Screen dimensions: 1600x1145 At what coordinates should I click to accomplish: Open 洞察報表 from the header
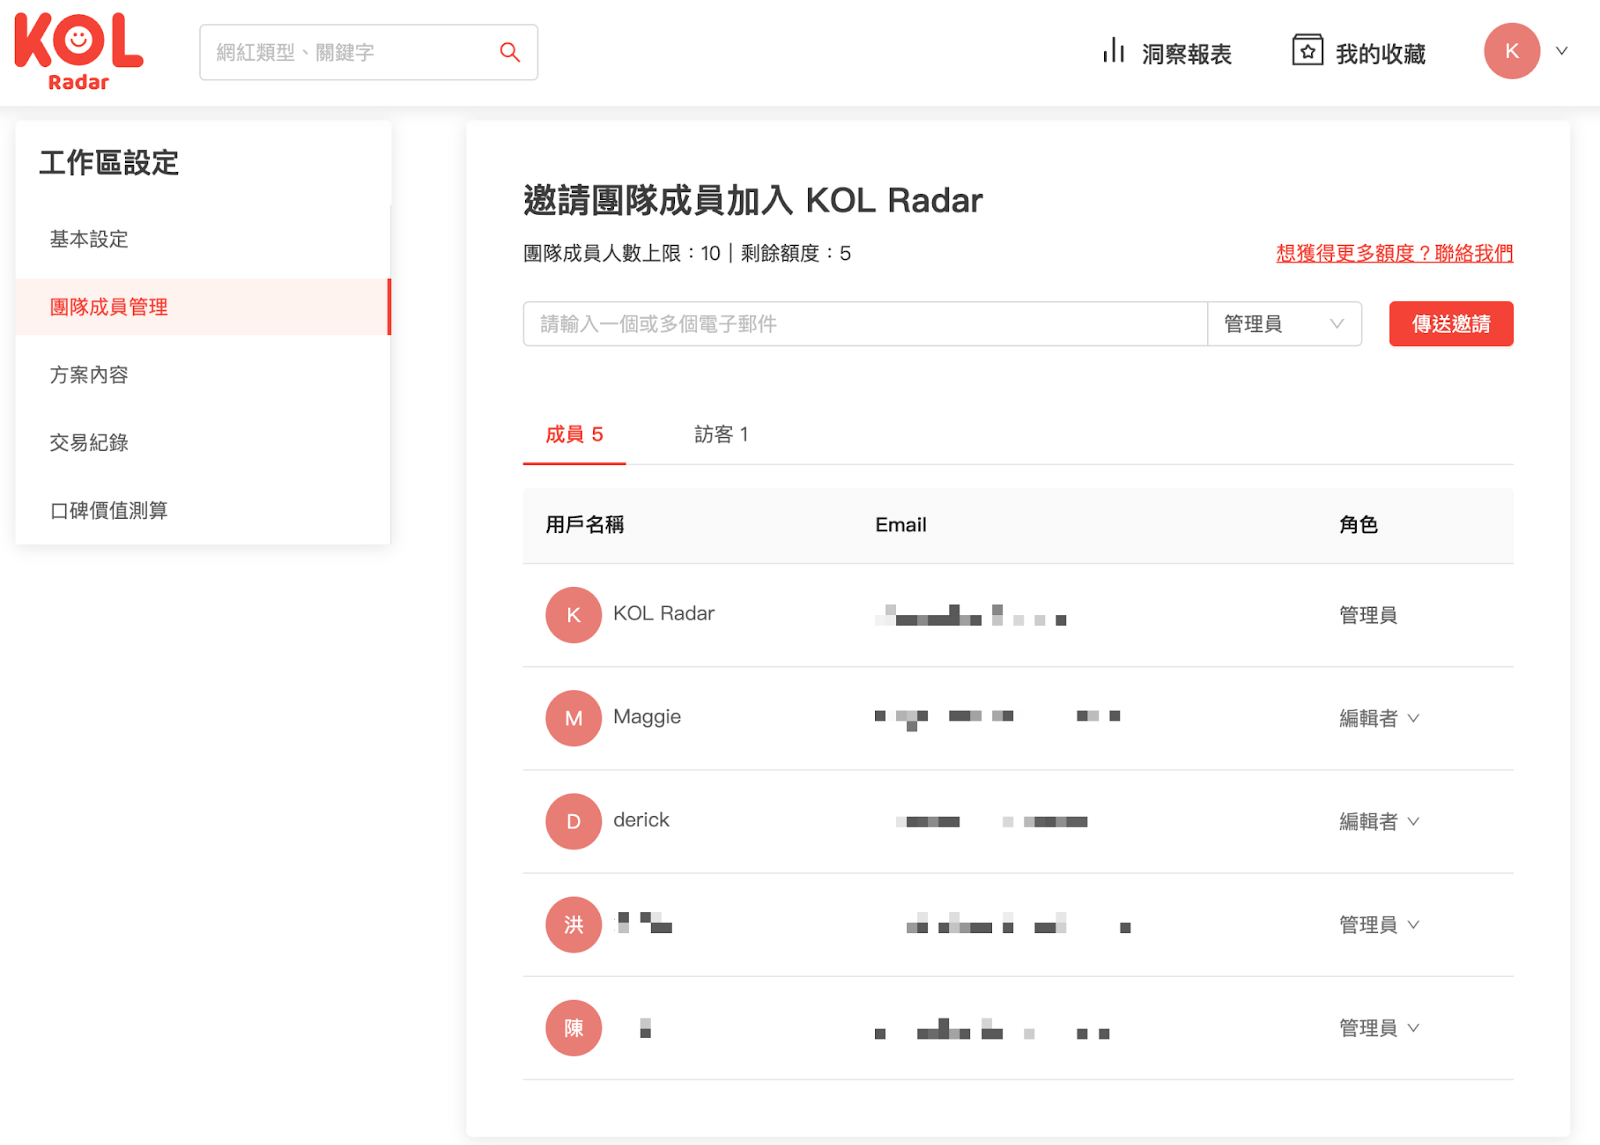point(1167,53)
